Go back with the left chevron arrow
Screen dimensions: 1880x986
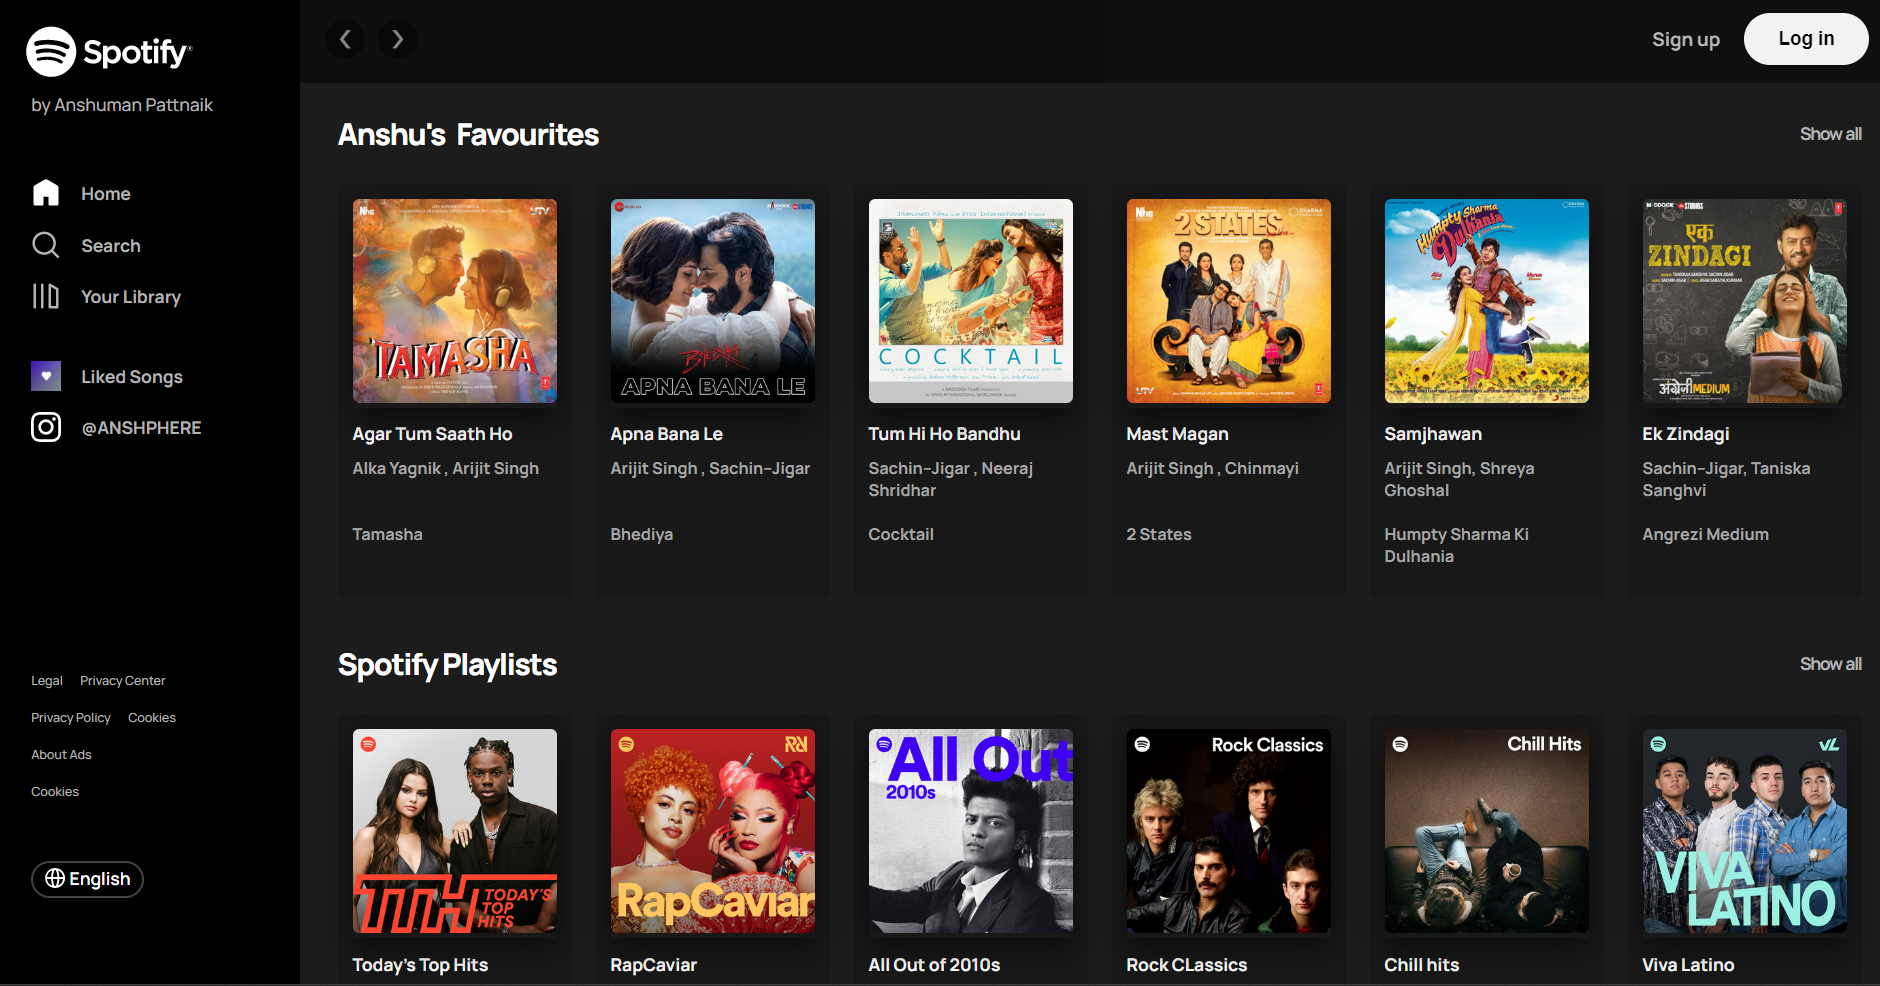click(345, 39)
